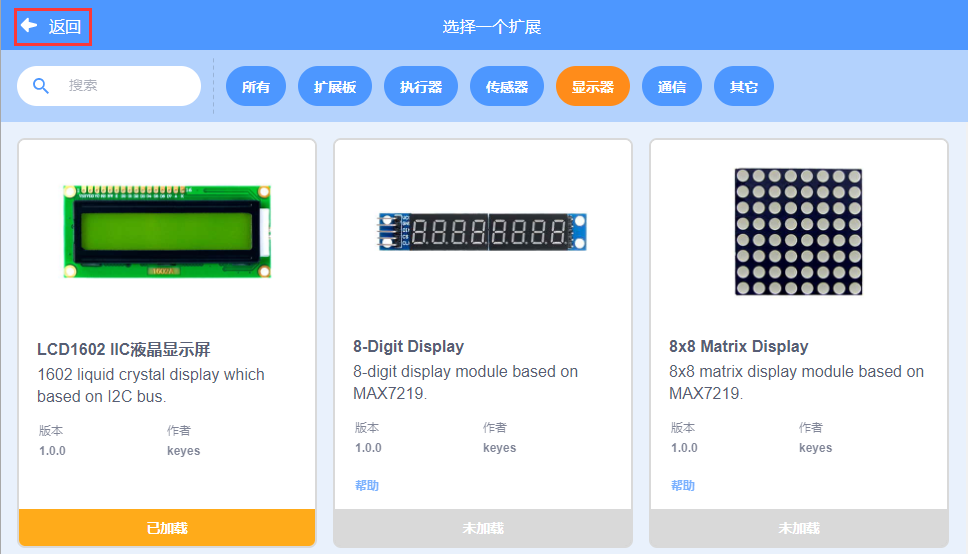Open 帮助 link for 8-Digit Display
The image size is (968, 554).
coord(367,485)
